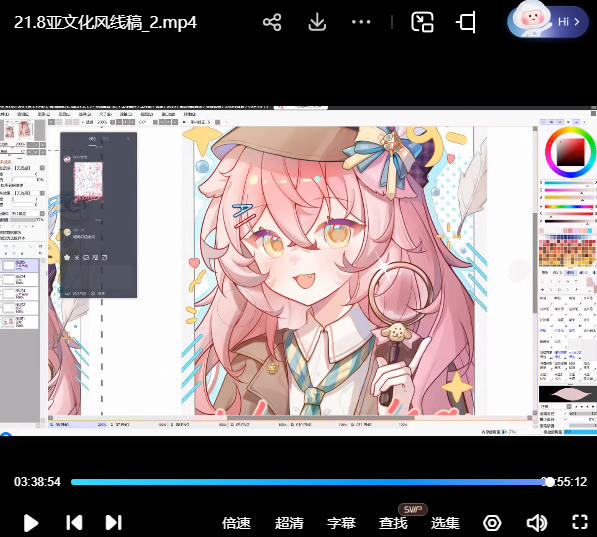This screenshot has height=537, width=597.
Task: Enable picture-in-picture mini window mode
Action: 422,22
